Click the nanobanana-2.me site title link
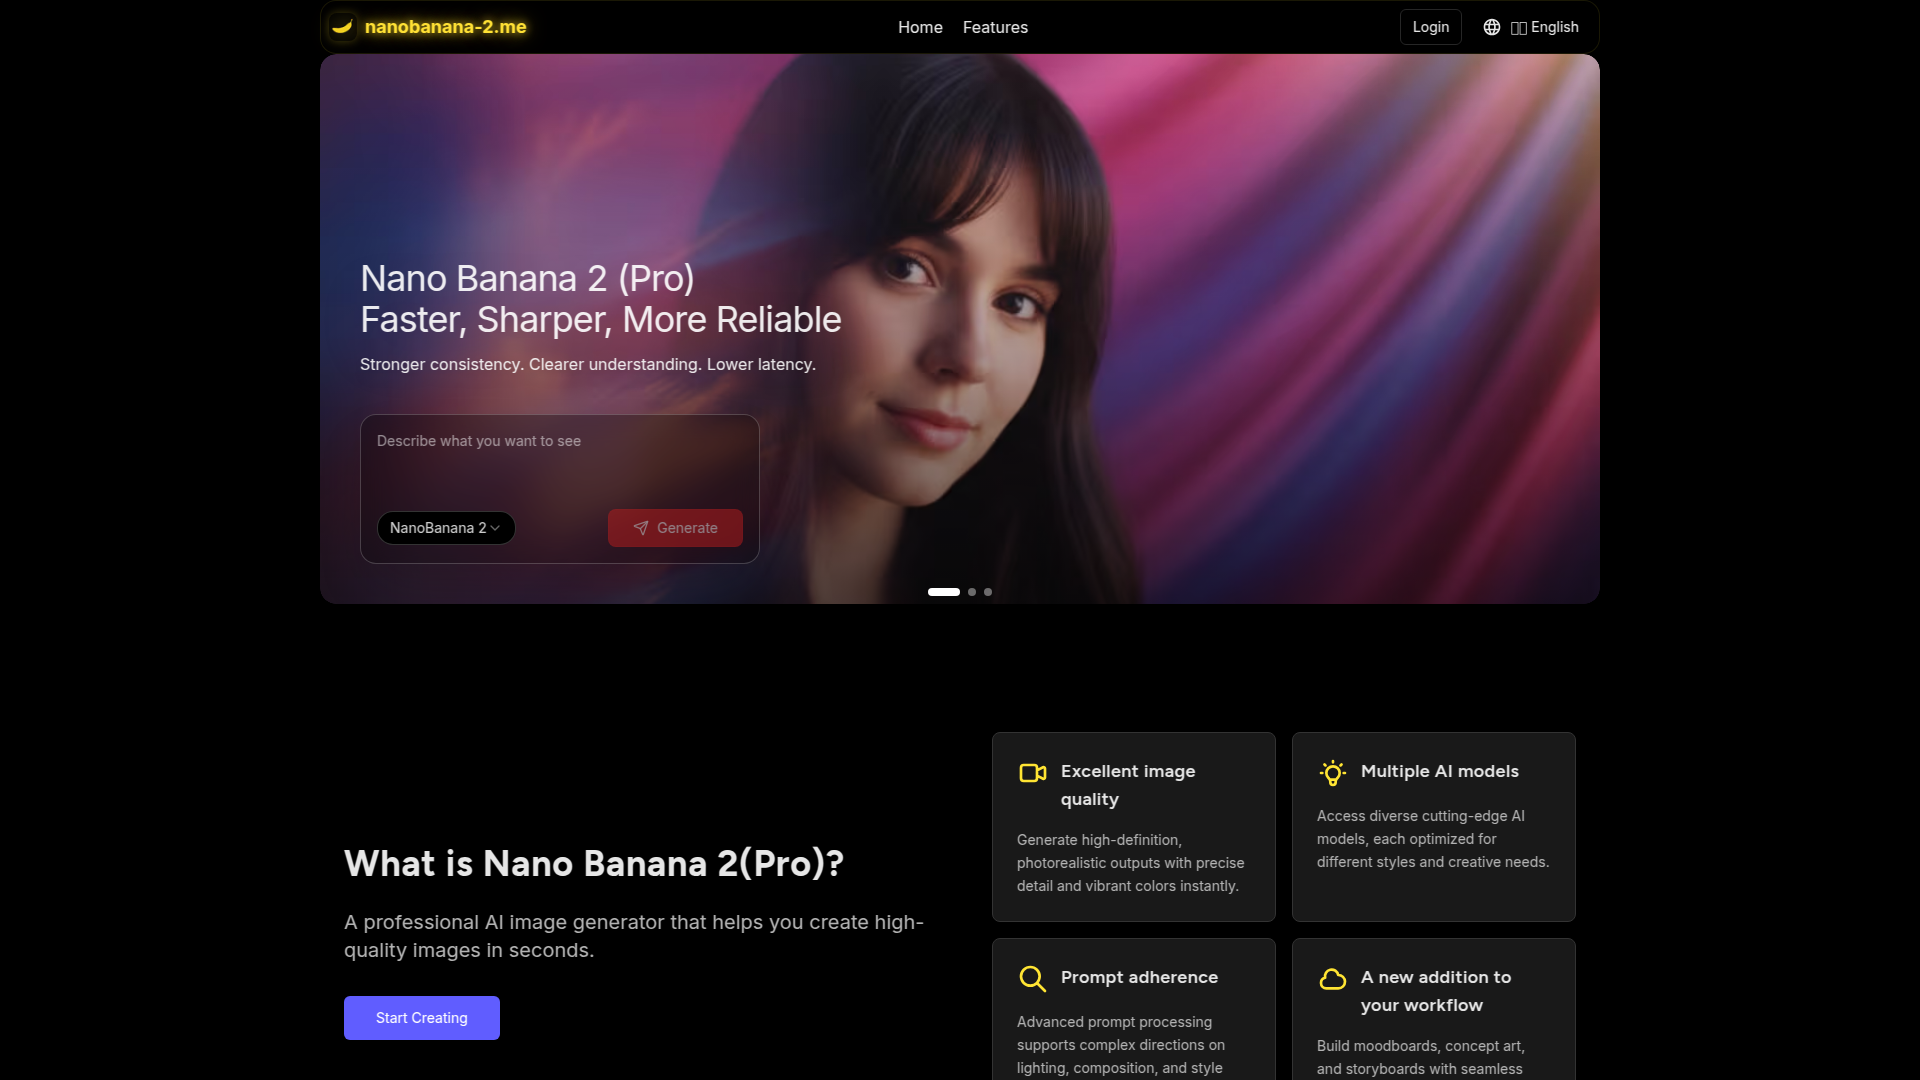Image resolution: width=1920 pixels, height=1080 pixels. pos(446,27)
